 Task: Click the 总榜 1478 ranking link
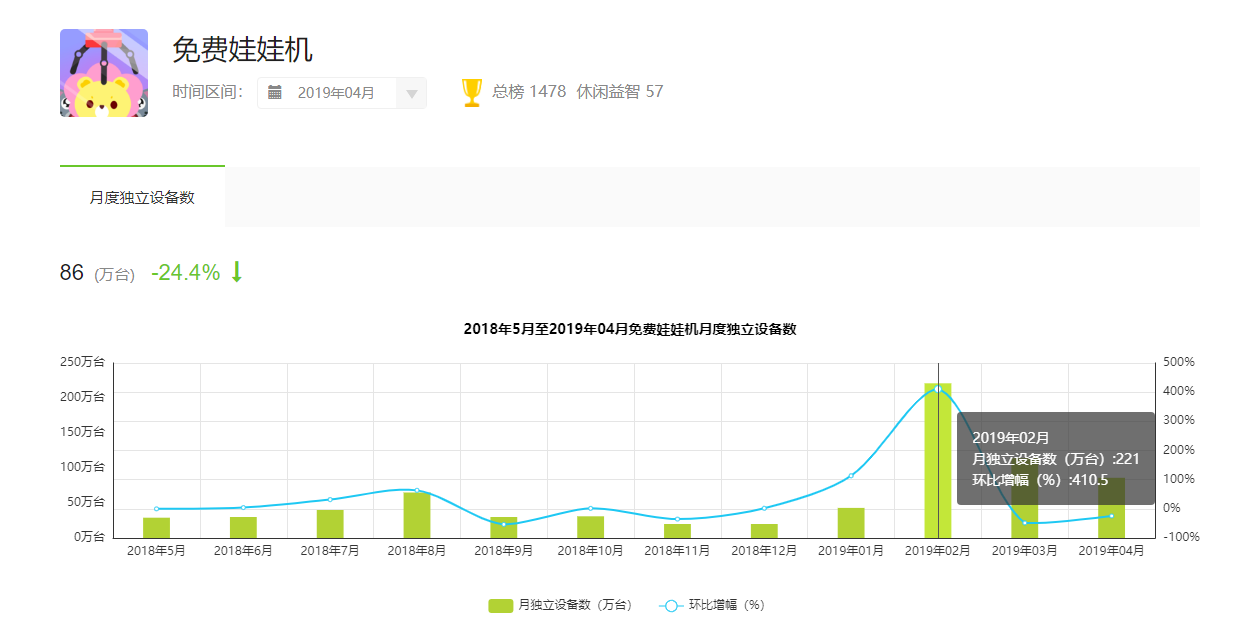pyautogui.click(x=529, y=92)
